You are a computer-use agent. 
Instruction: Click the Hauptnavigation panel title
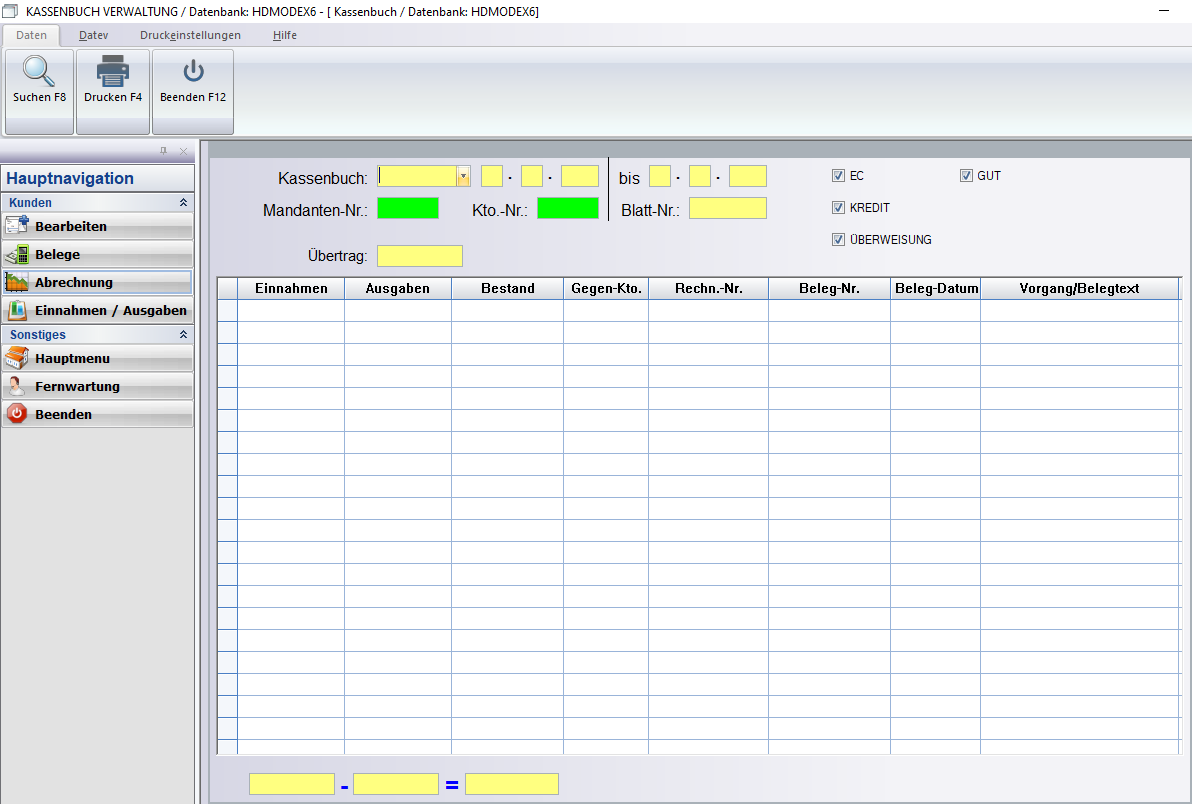(70, 179)
